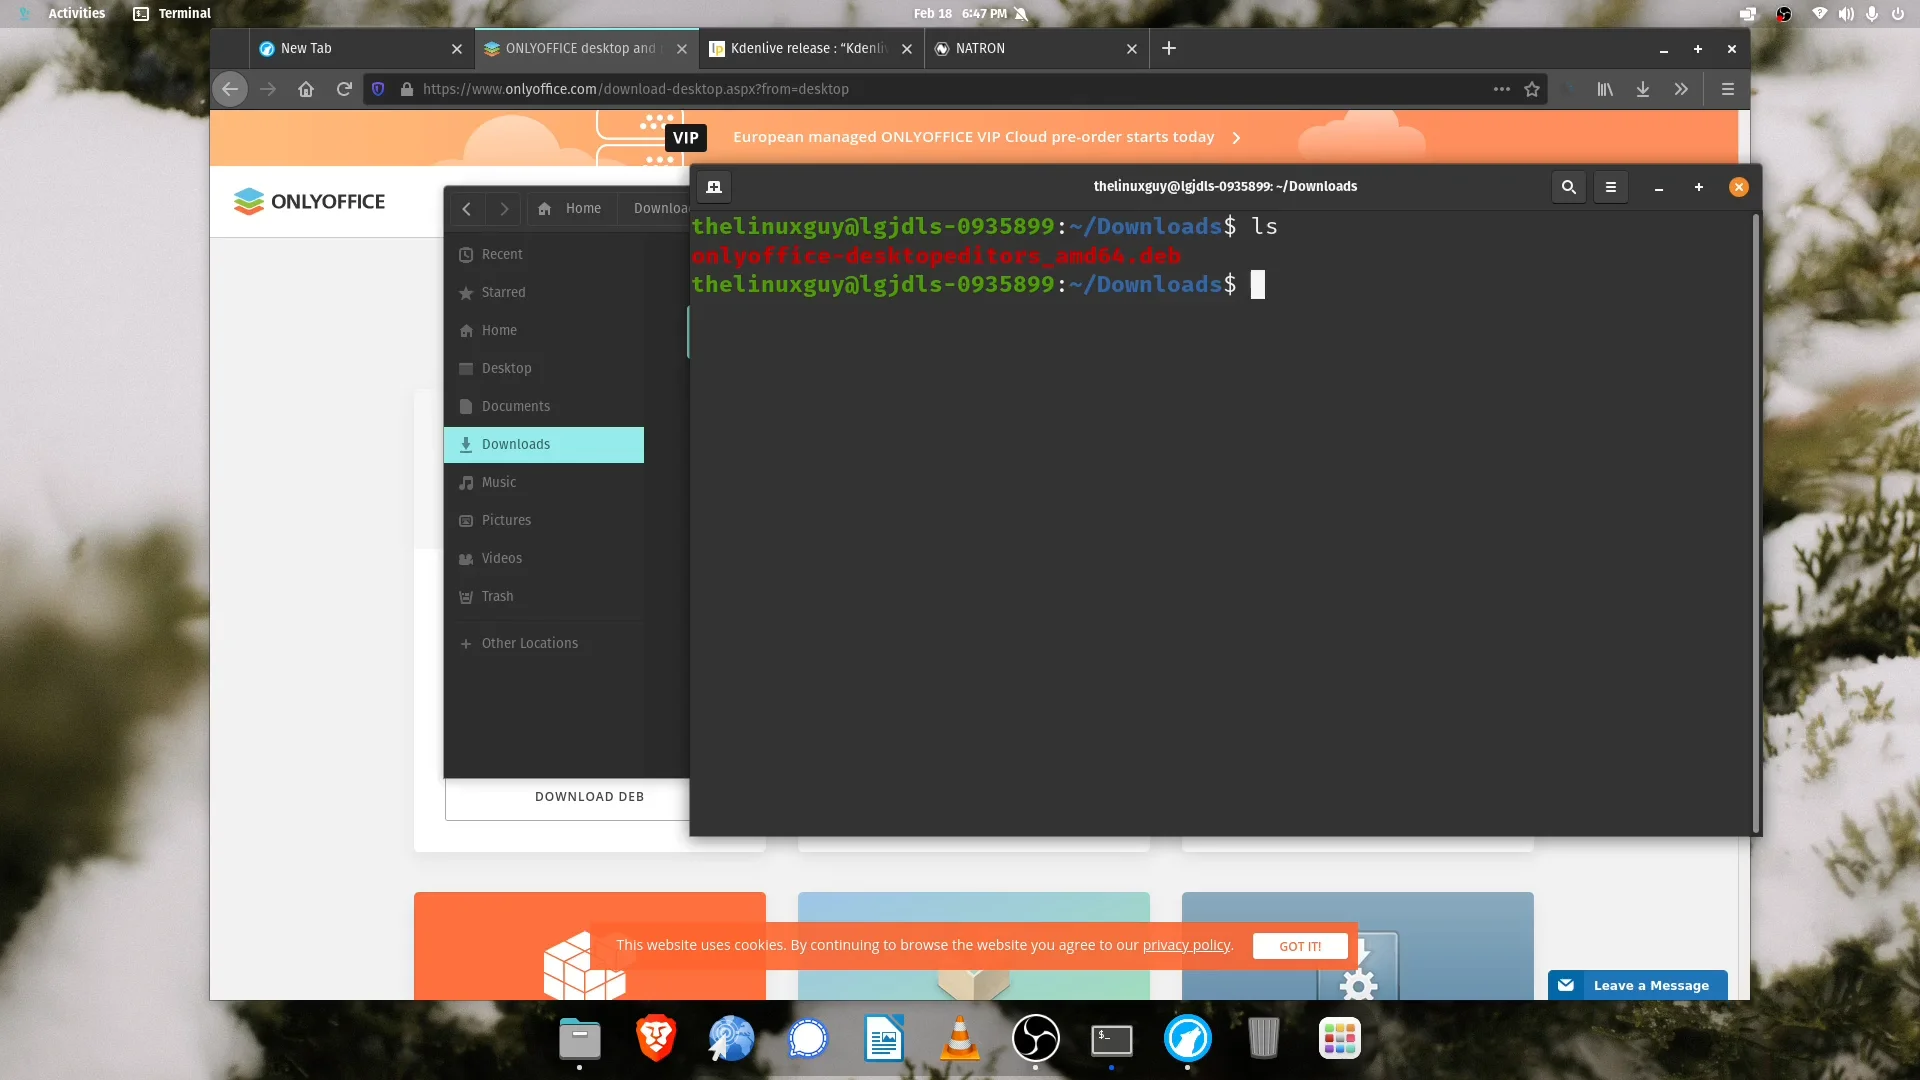Open a new browser tab

tap(1169, 48)
